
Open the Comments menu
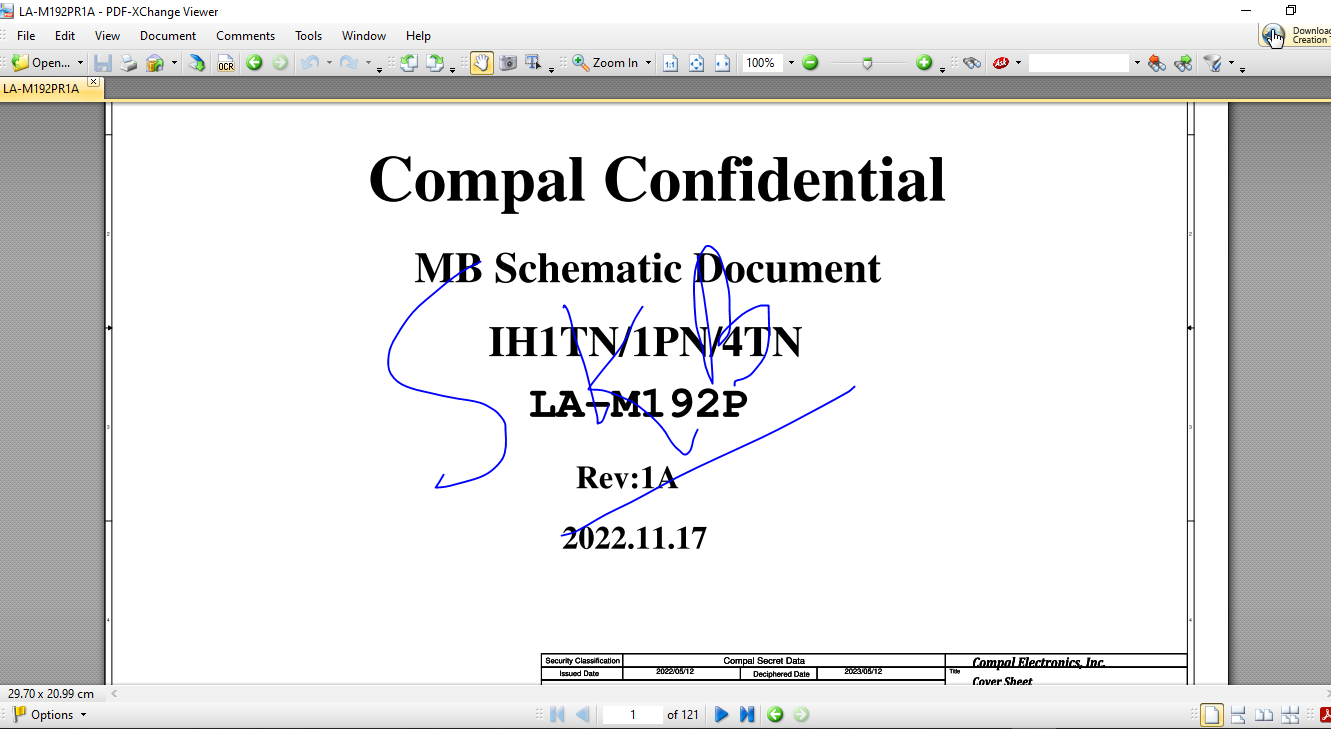tap(246, 36)
